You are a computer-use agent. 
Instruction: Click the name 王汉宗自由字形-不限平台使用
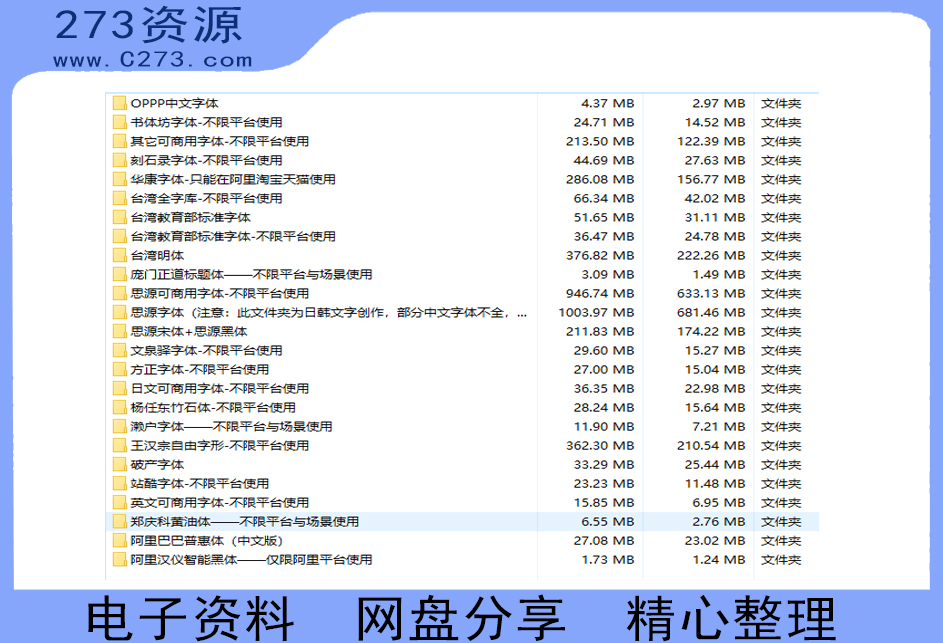[x=220, y=445]
